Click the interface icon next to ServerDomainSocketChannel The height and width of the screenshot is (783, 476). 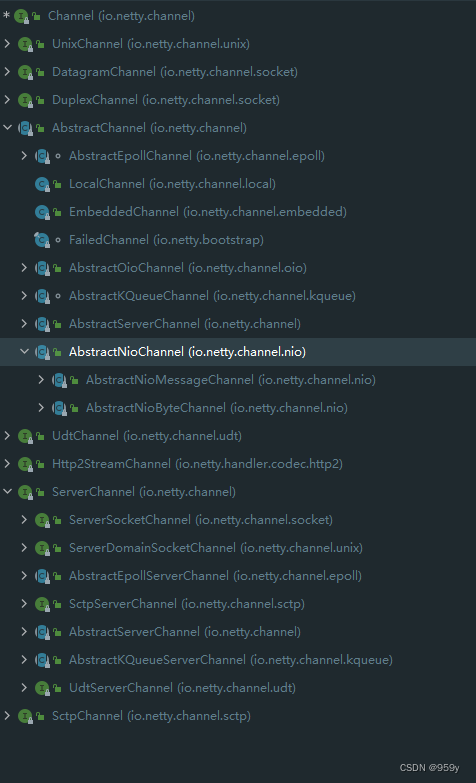(42, 548)
